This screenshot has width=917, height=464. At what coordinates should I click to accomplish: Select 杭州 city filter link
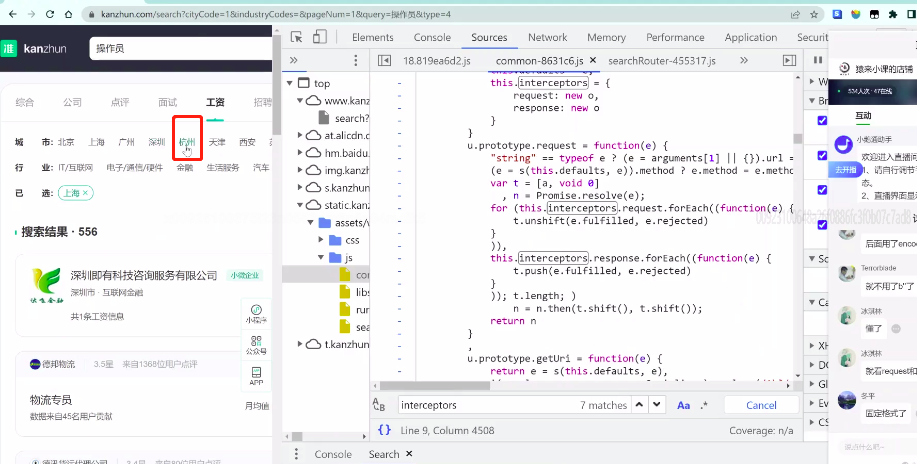[x=187, y=142]
